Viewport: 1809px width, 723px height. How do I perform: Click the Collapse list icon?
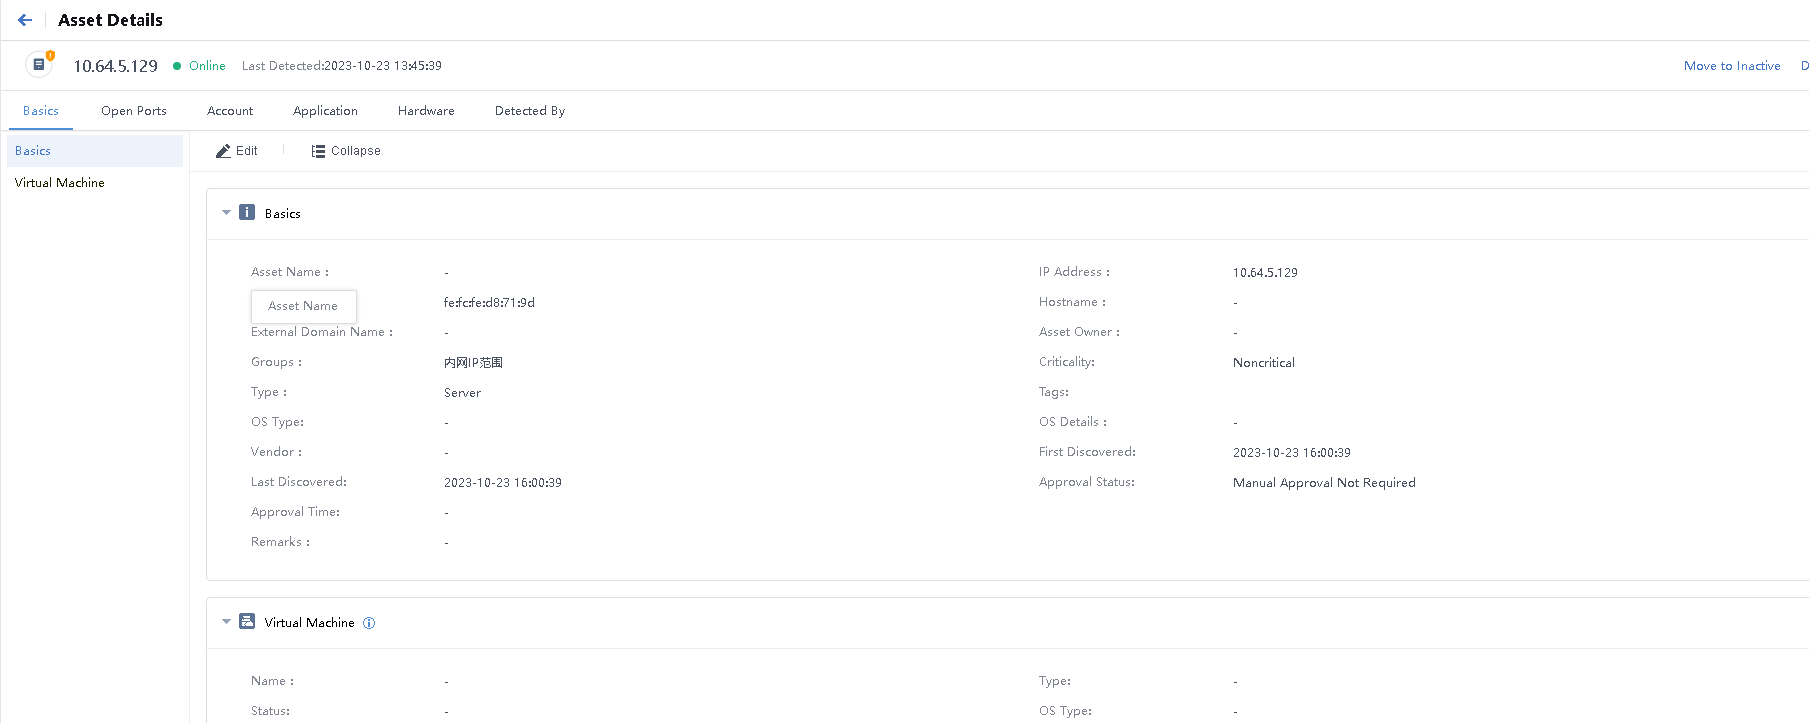click(x=318, y=151)
